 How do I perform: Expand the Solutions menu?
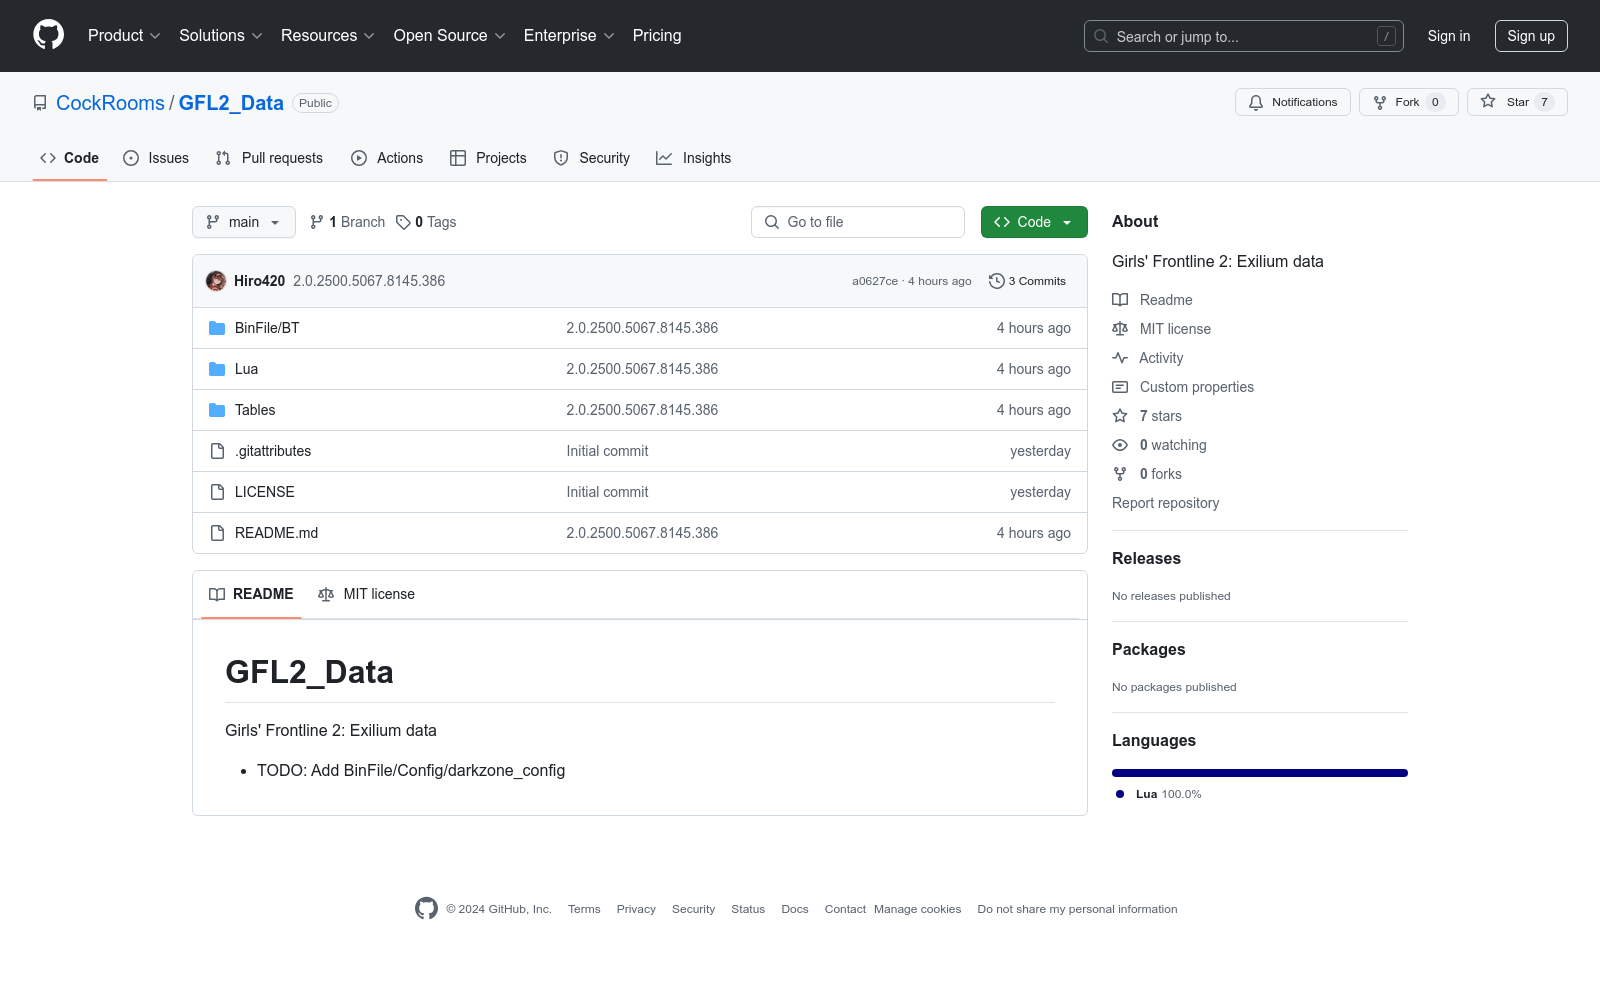pos(221,35)
